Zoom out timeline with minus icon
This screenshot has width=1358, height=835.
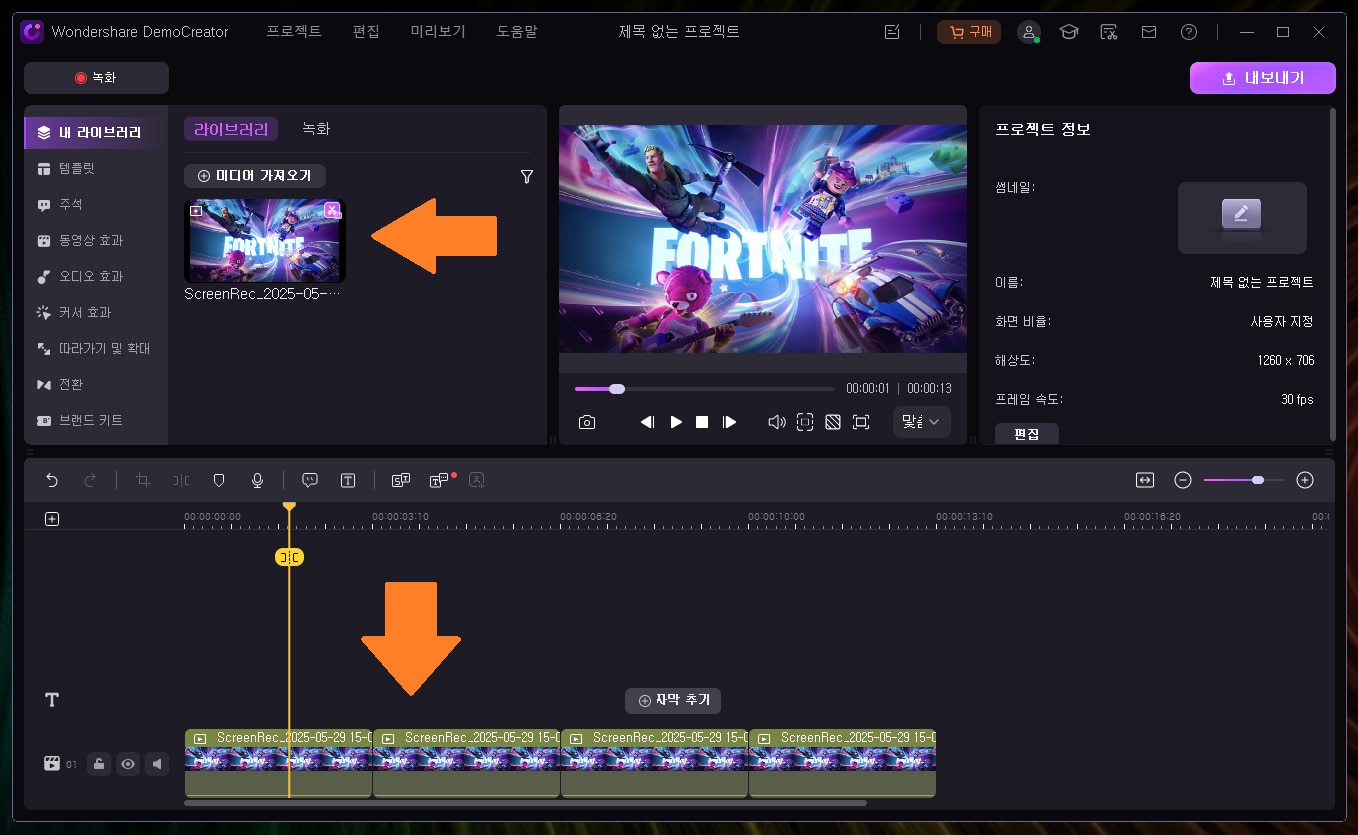(x=1183, y=480)
